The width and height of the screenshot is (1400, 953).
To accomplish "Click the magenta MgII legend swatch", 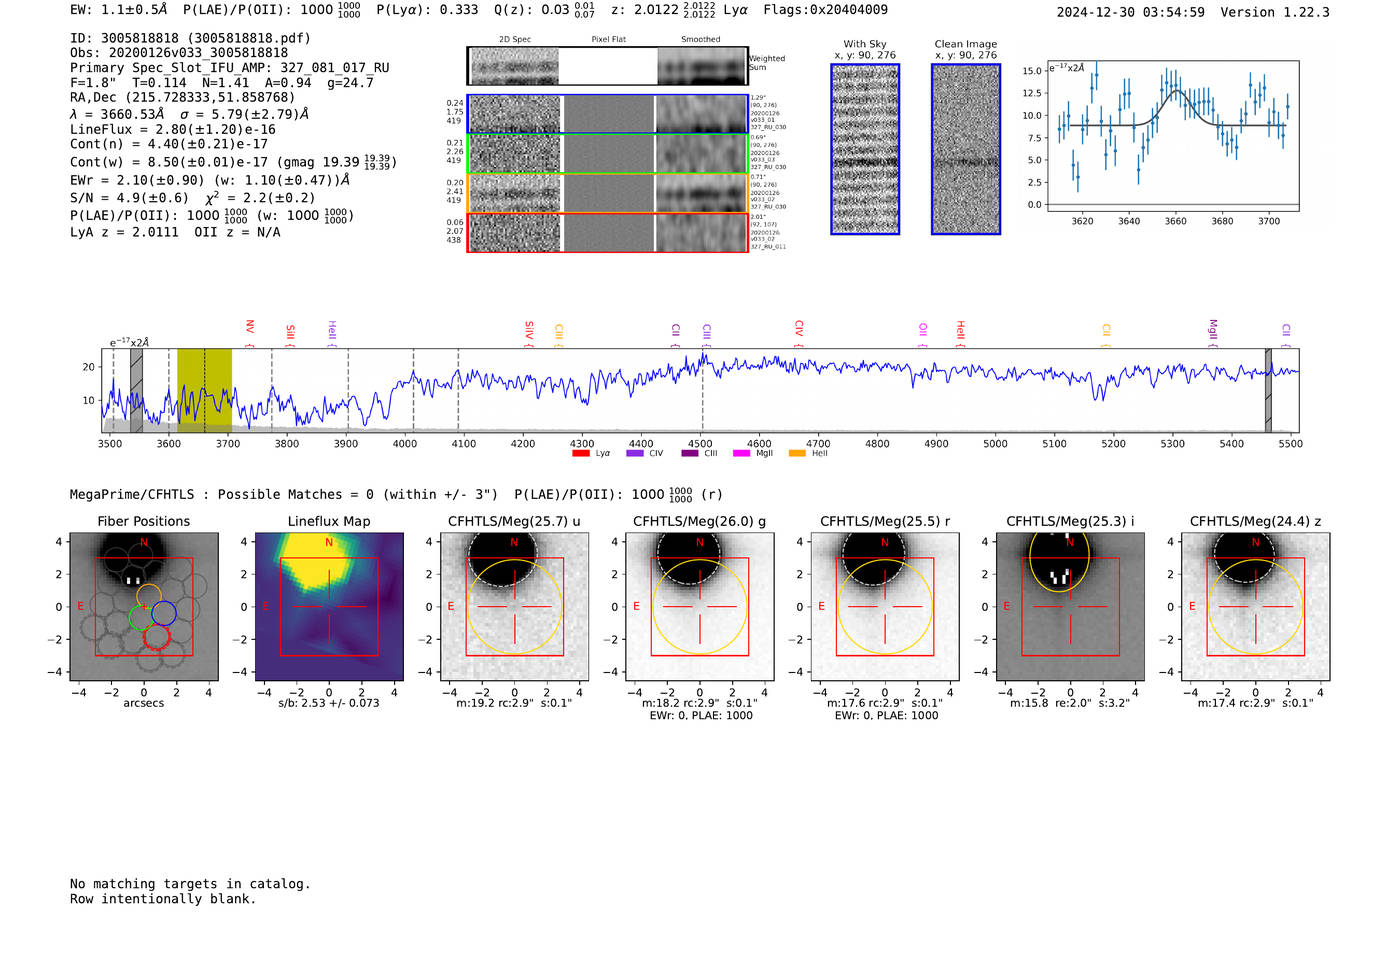I will (741, 453).
